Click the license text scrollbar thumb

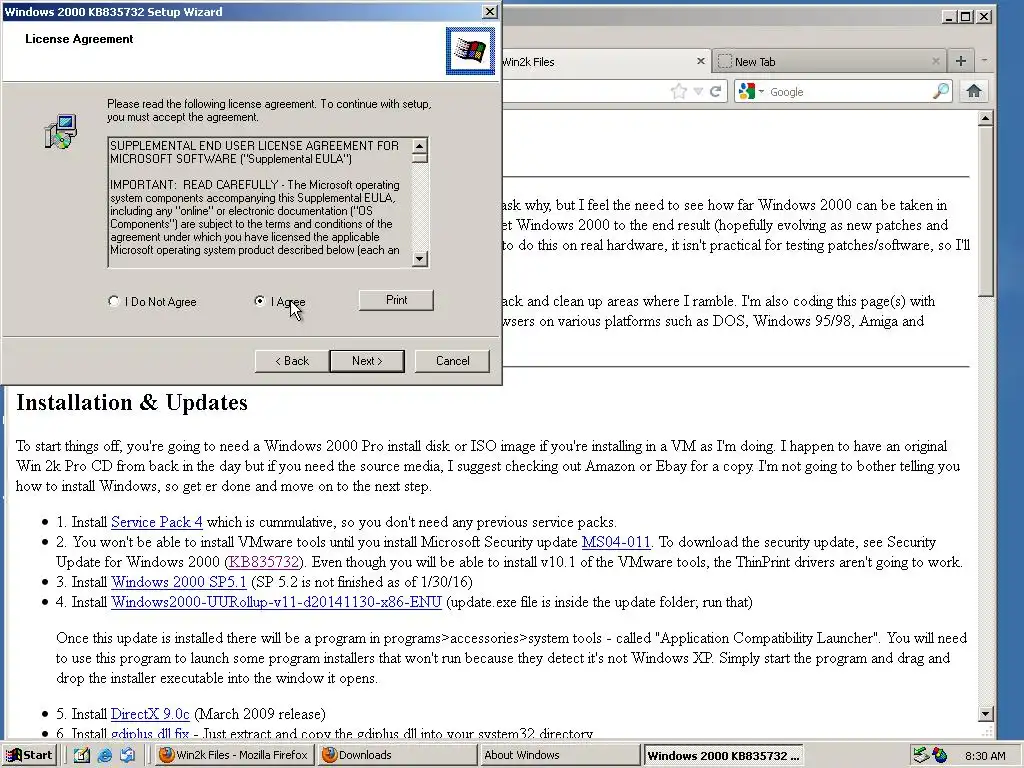(420, 158)
